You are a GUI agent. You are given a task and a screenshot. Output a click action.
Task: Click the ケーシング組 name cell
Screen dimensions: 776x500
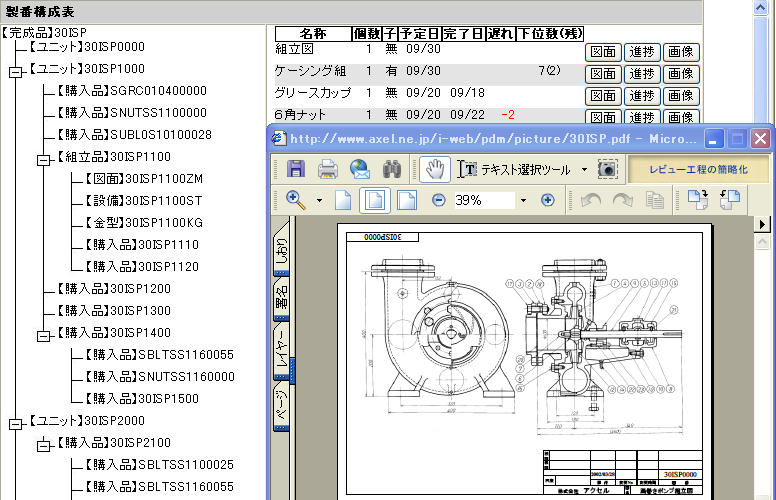click(310, 71)
